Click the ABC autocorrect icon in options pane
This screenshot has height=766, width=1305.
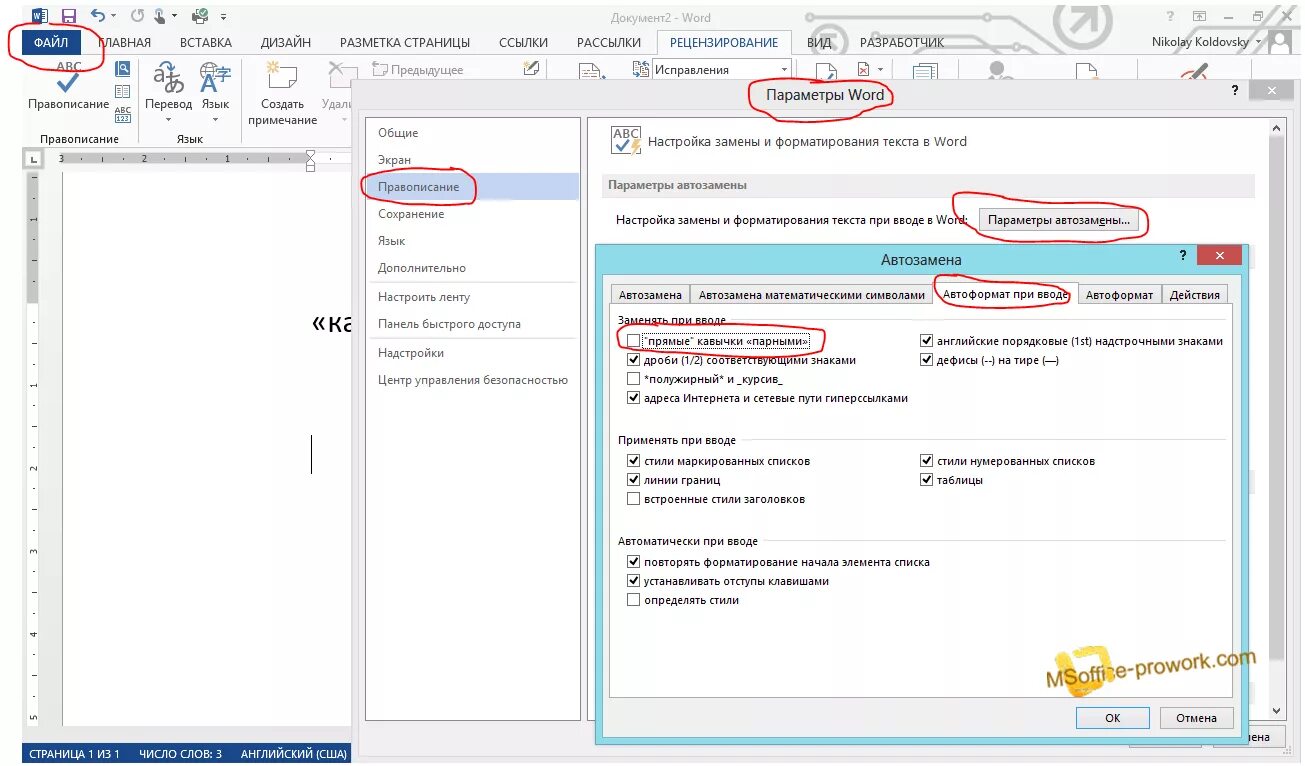pos(626,140)
